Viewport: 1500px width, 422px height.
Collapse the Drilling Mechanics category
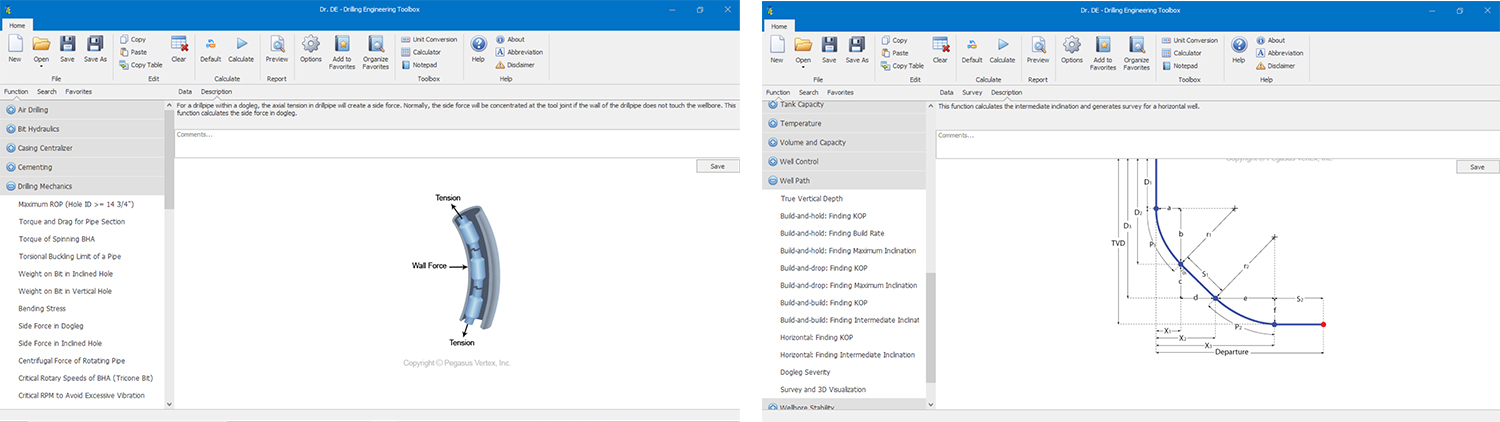45,186
